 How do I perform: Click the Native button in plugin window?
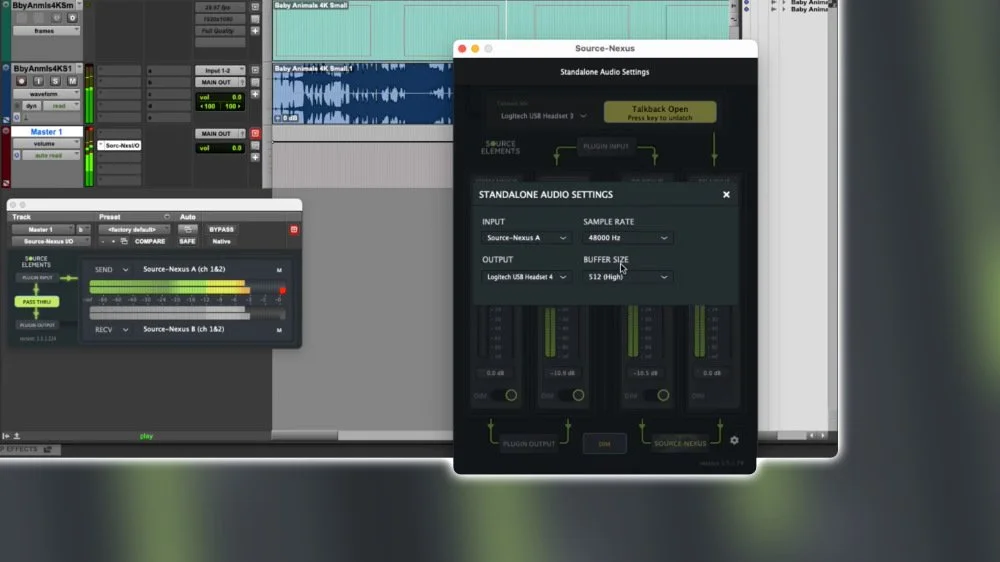pos(221,241)
